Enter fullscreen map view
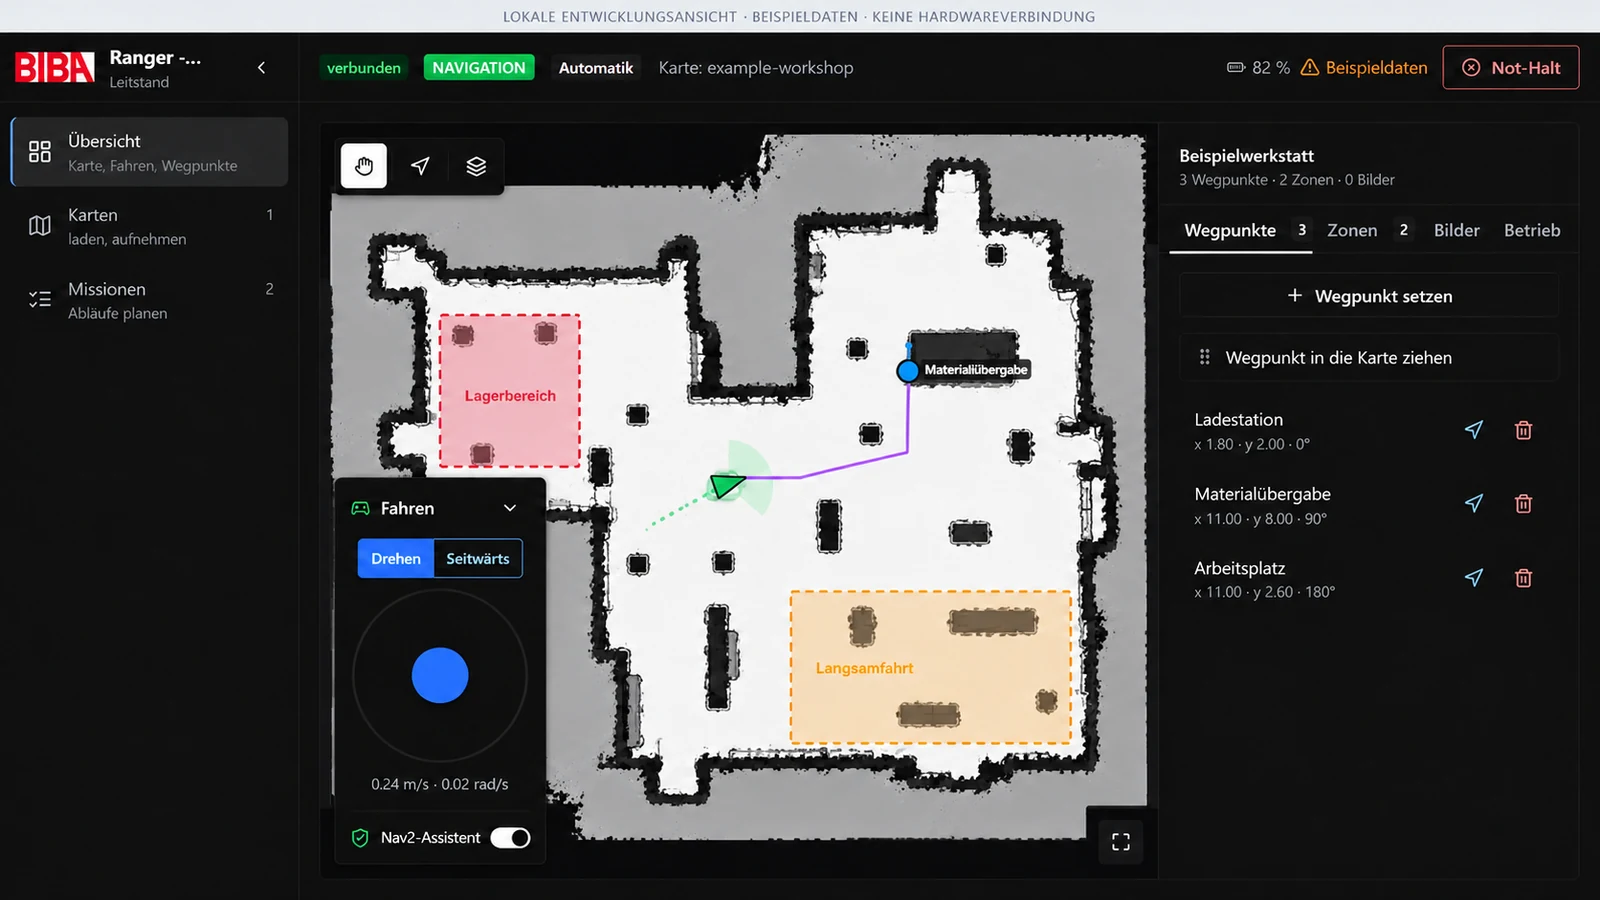Viewport: 1600px width, 900px height. tap(1121, 842)
